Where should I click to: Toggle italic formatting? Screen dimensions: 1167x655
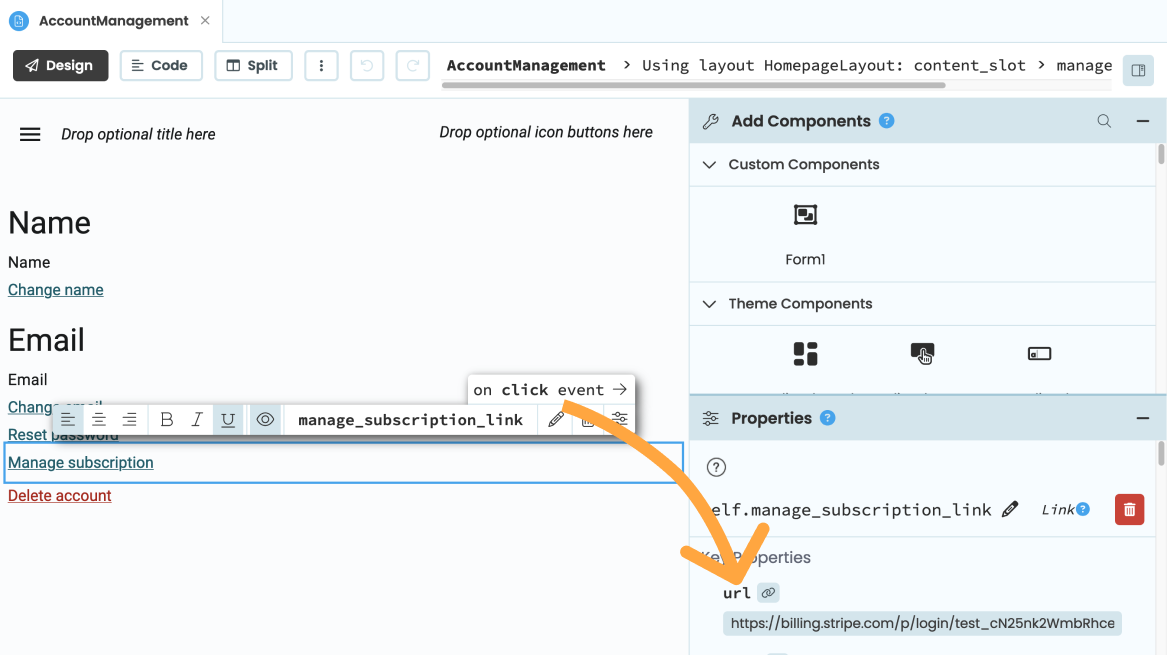click(x=197, y=420)
